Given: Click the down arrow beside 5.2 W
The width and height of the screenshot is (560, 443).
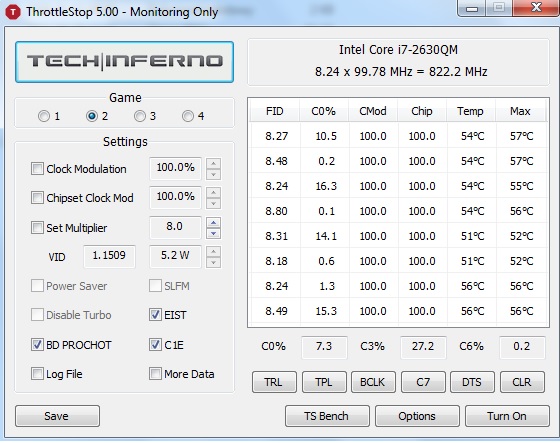Looking at the screenshot, I should pyautogui.click(x=214, y=262).
